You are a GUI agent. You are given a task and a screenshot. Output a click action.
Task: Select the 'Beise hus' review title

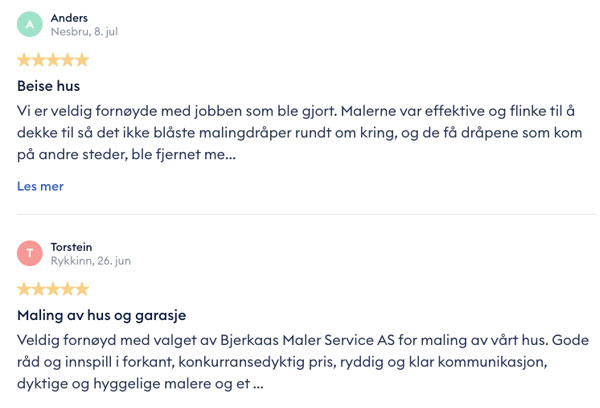click(48, 86)
